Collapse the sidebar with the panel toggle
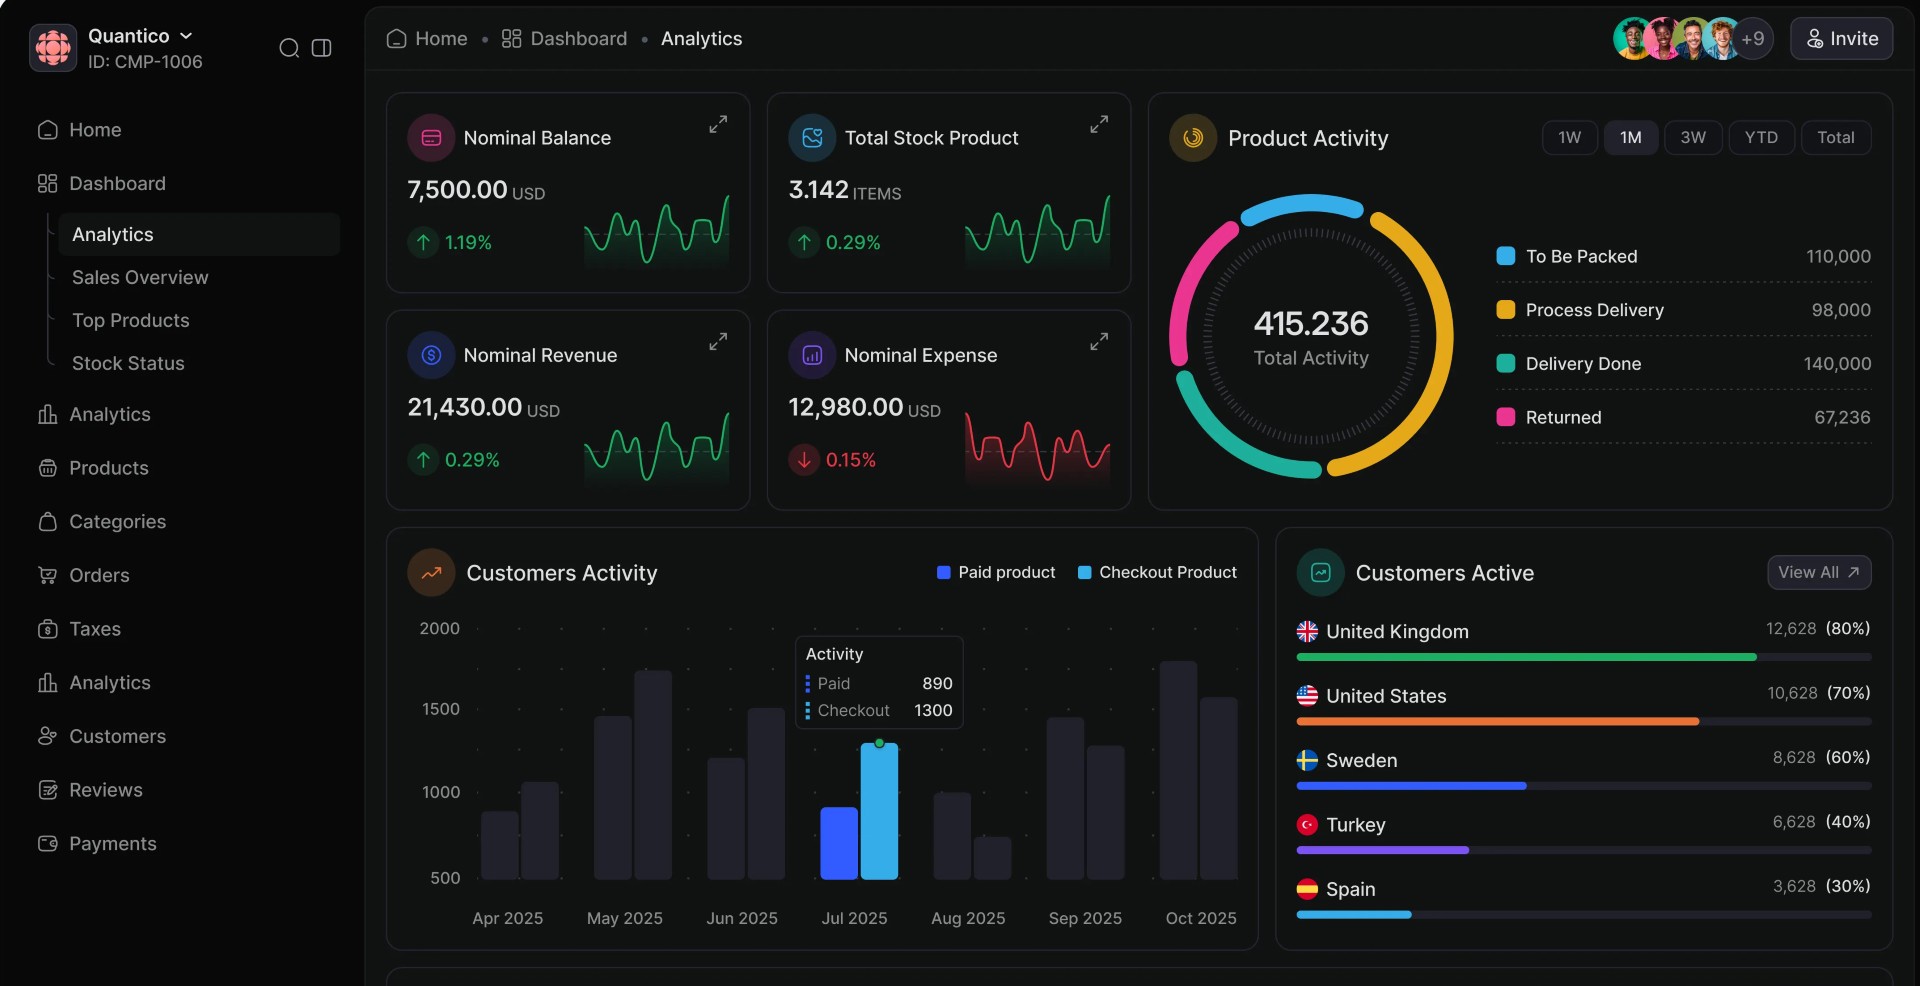 [x=321, y=47]
